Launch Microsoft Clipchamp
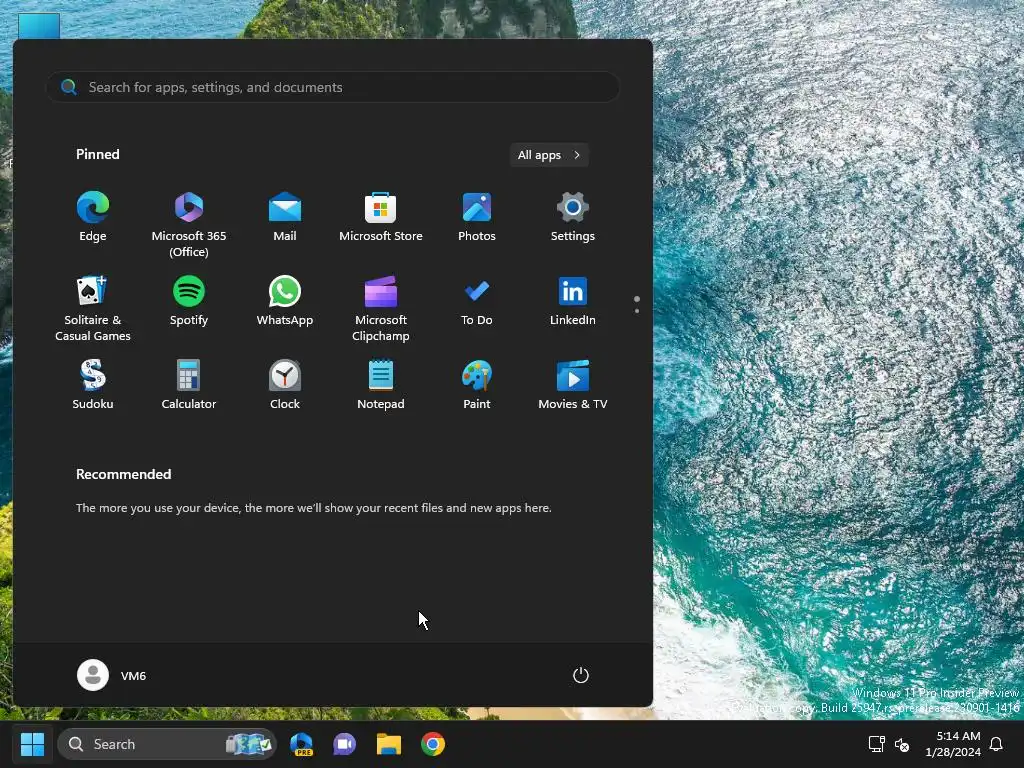1024x768 pixels. tap(381, 308)
